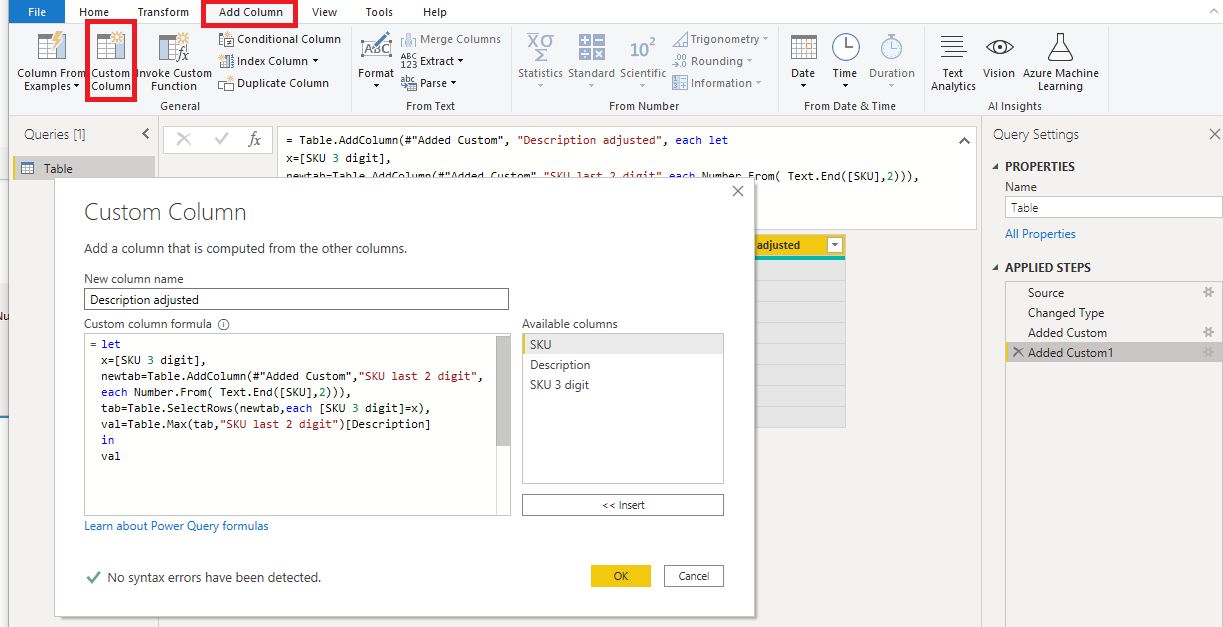The height and width of the screenshot is (627, 1223).
Task: Open Azure Machine Learning
Action: [x=1060, y=61]
